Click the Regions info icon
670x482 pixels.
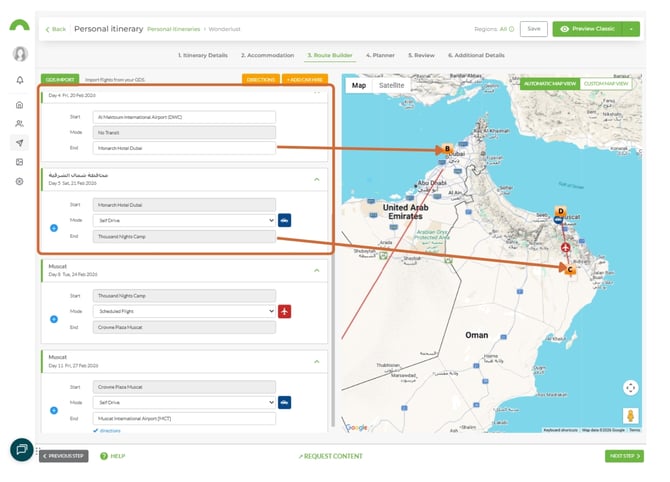[x=511, y=29]
